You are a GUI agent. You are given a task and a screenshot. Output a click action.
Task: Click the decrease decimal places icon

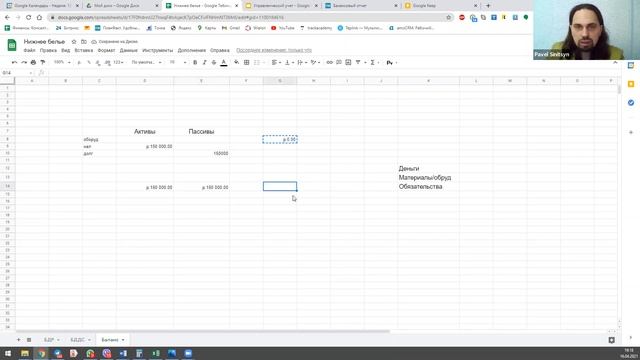click(98, 62)
